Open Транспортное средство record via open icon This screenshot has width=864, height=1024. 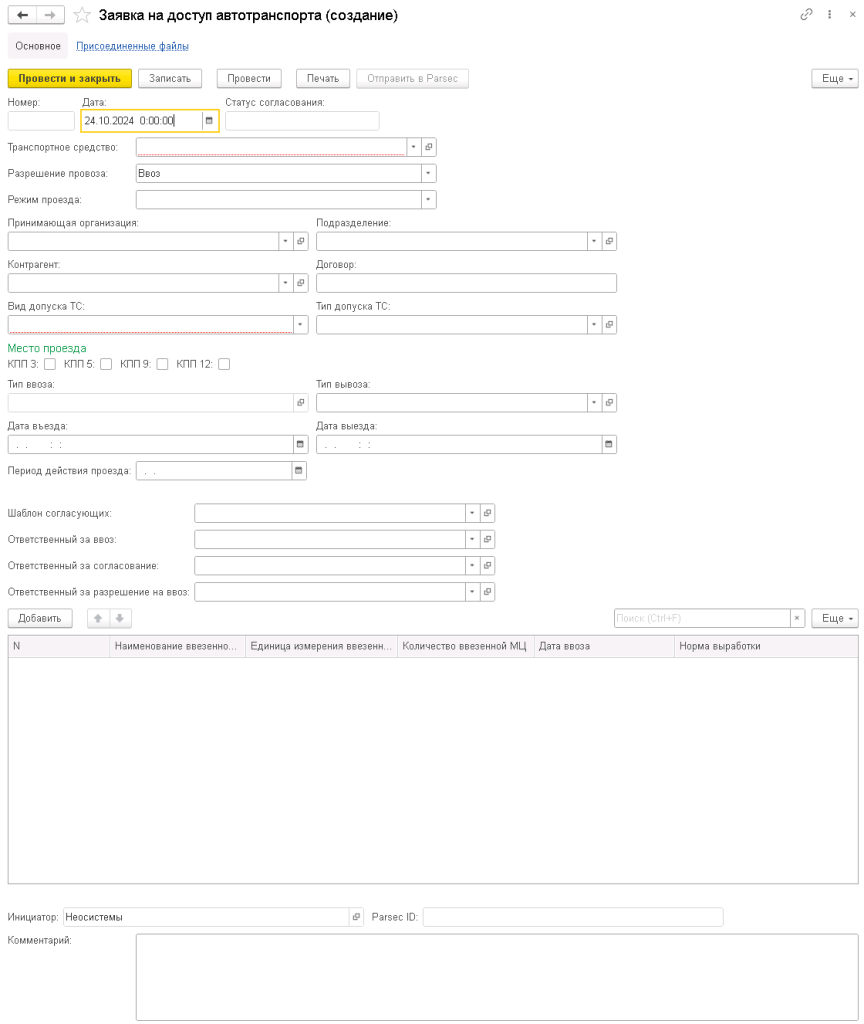[x=429, y=147]
